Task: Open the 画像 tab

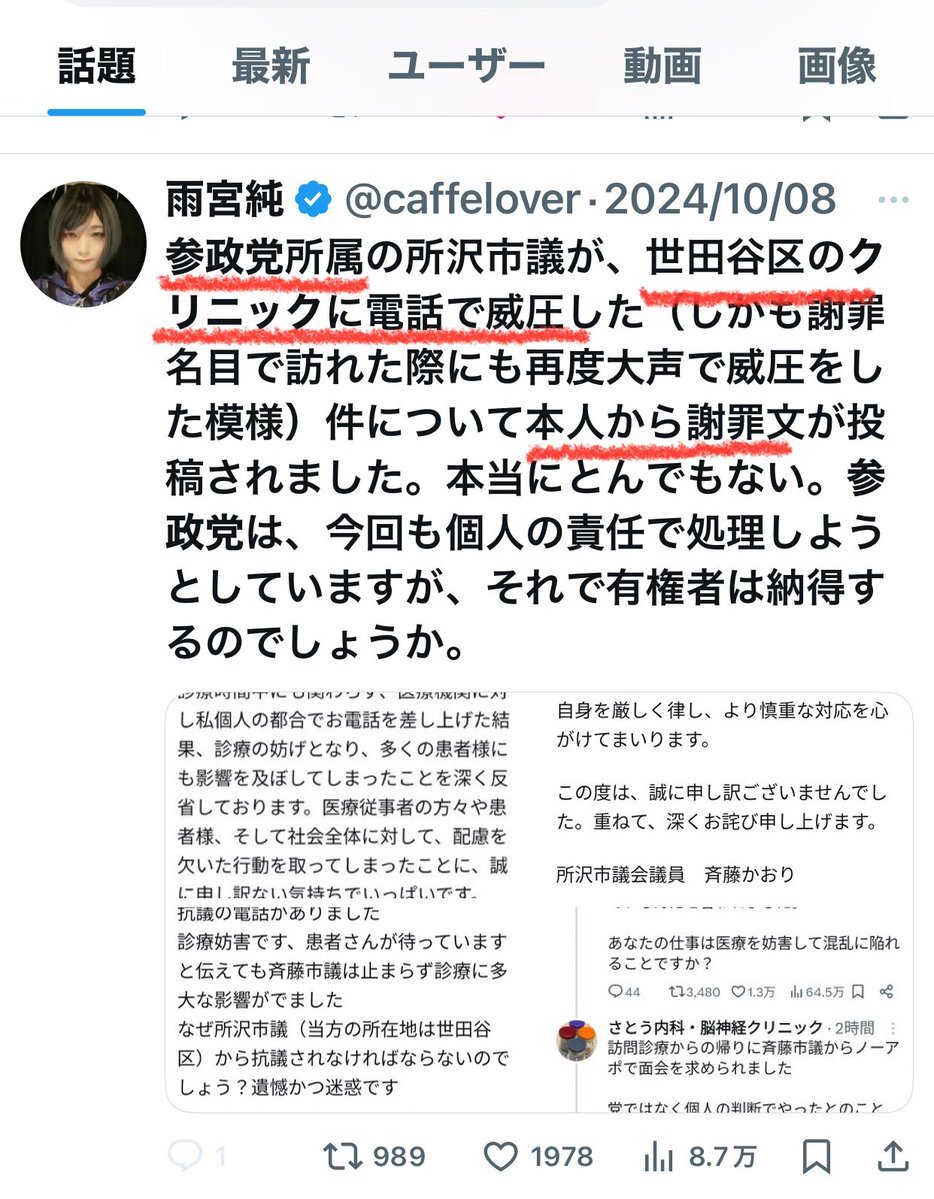Action: coord(837,66)
